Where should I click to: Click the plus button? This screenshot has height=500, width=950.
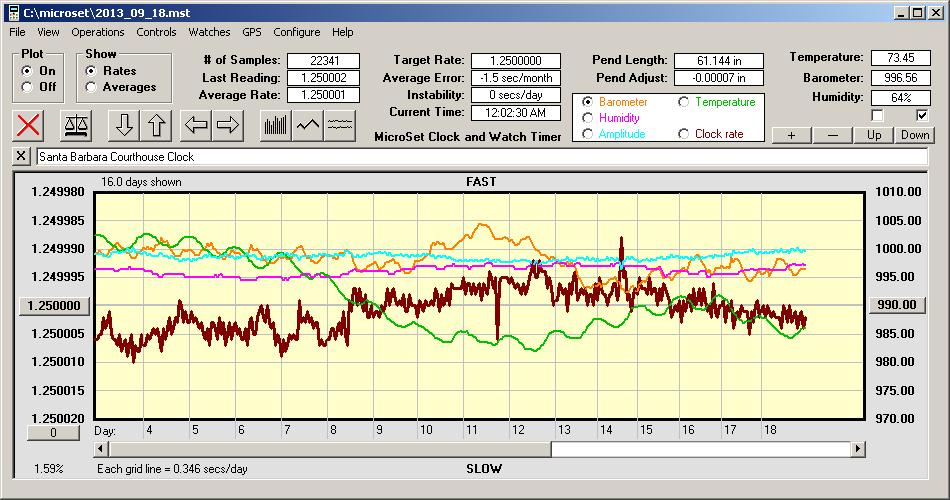pyautogui.click(x=791, y=135)
